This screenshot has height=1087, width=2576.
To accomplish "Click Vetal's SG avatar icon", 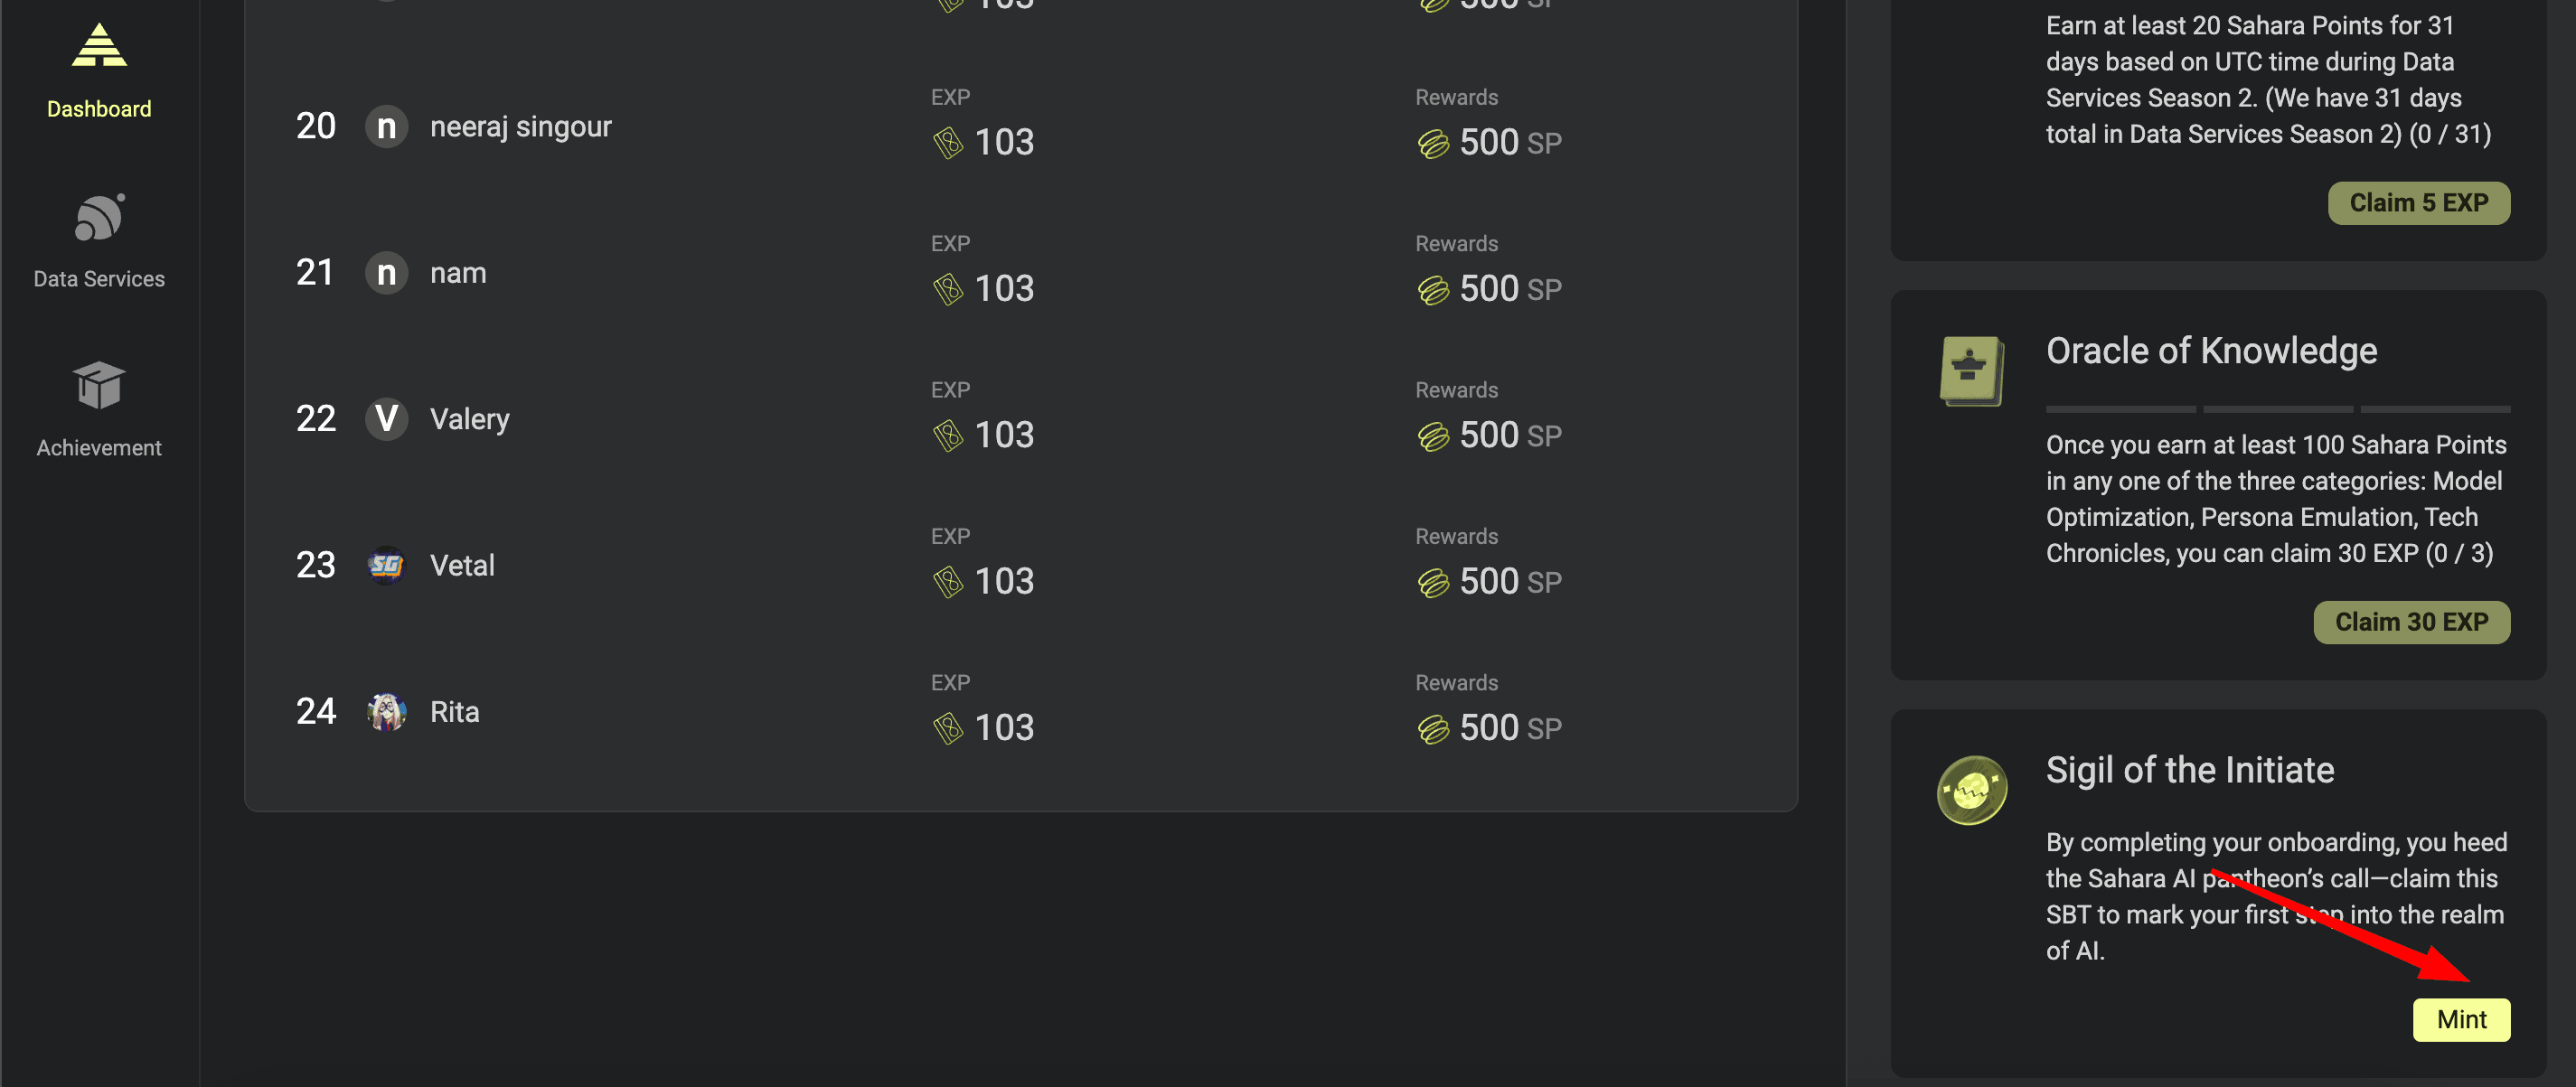I will coord(386,566).
